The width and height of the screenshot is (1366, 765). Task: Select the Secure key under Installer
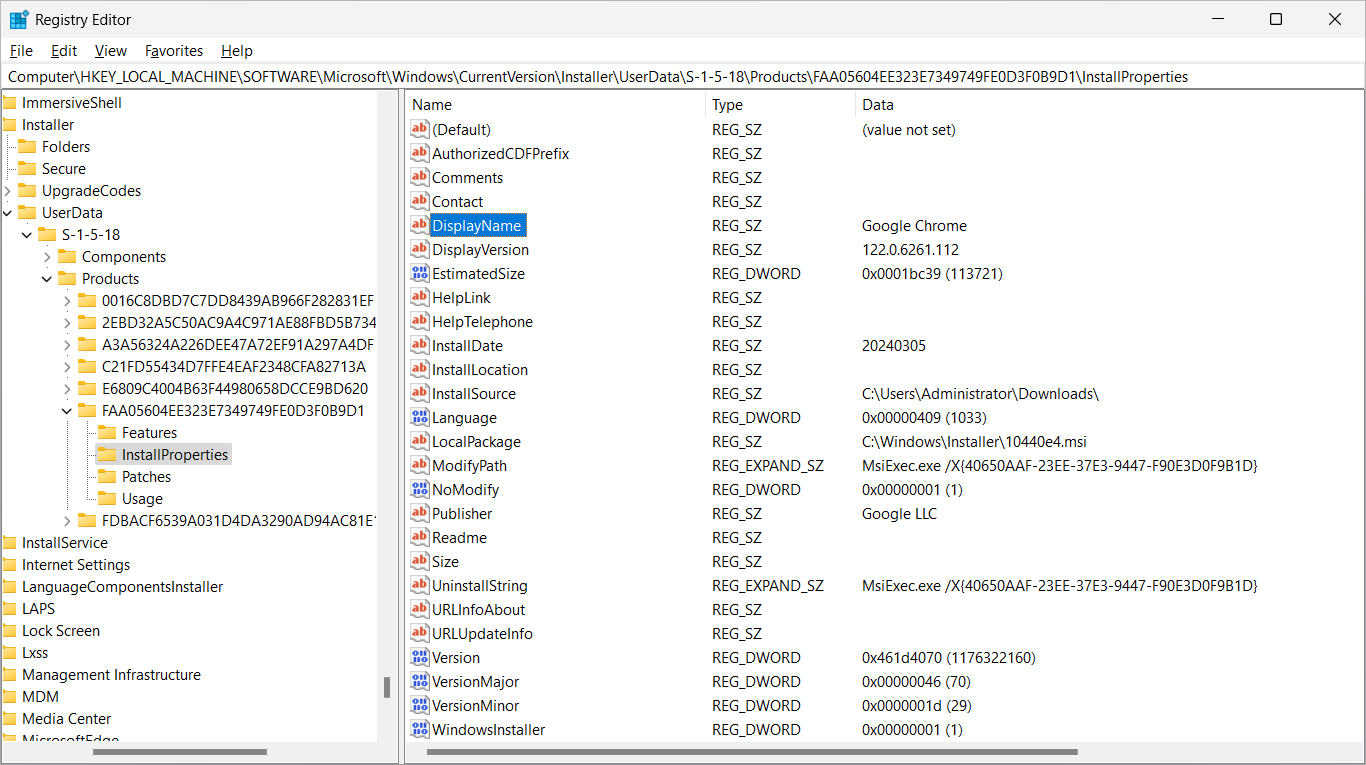click(64, 168)
